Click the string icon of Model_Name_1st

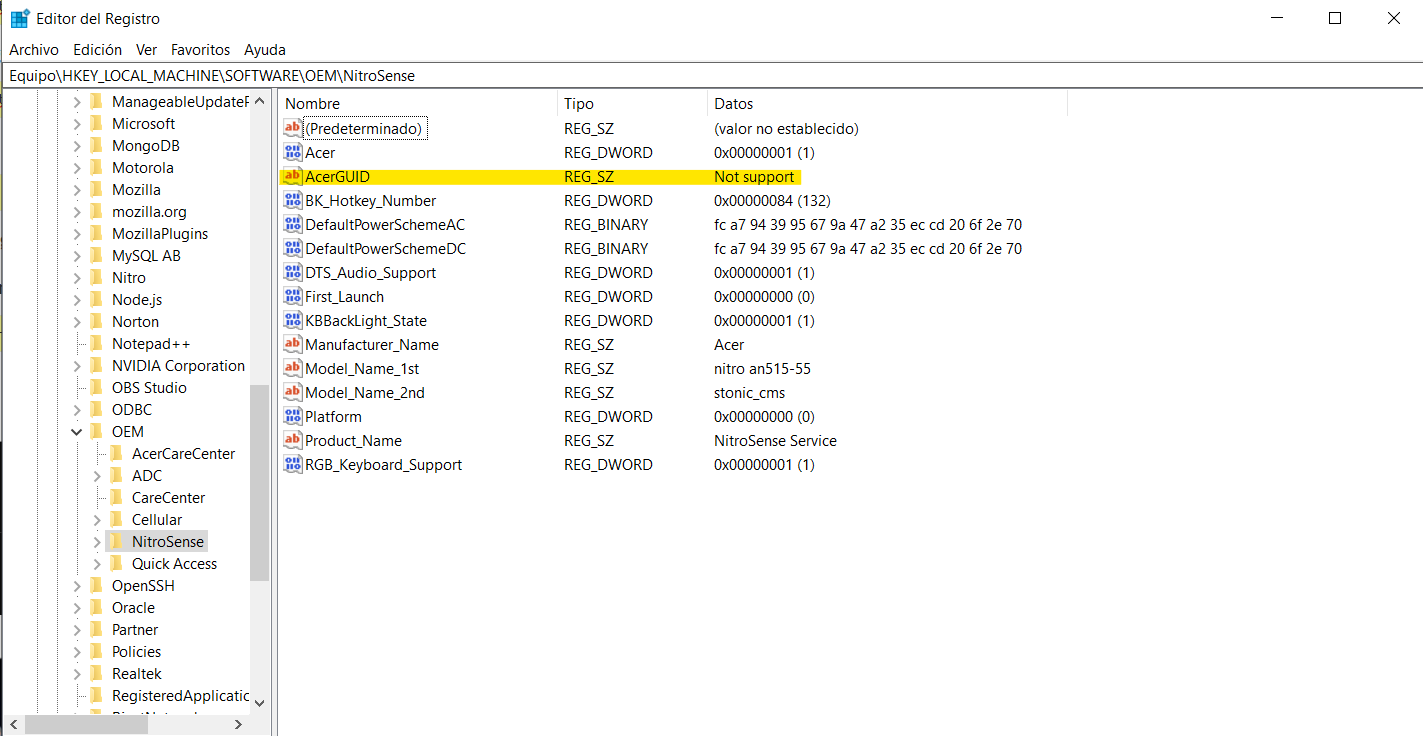click(x=293, y=368)
